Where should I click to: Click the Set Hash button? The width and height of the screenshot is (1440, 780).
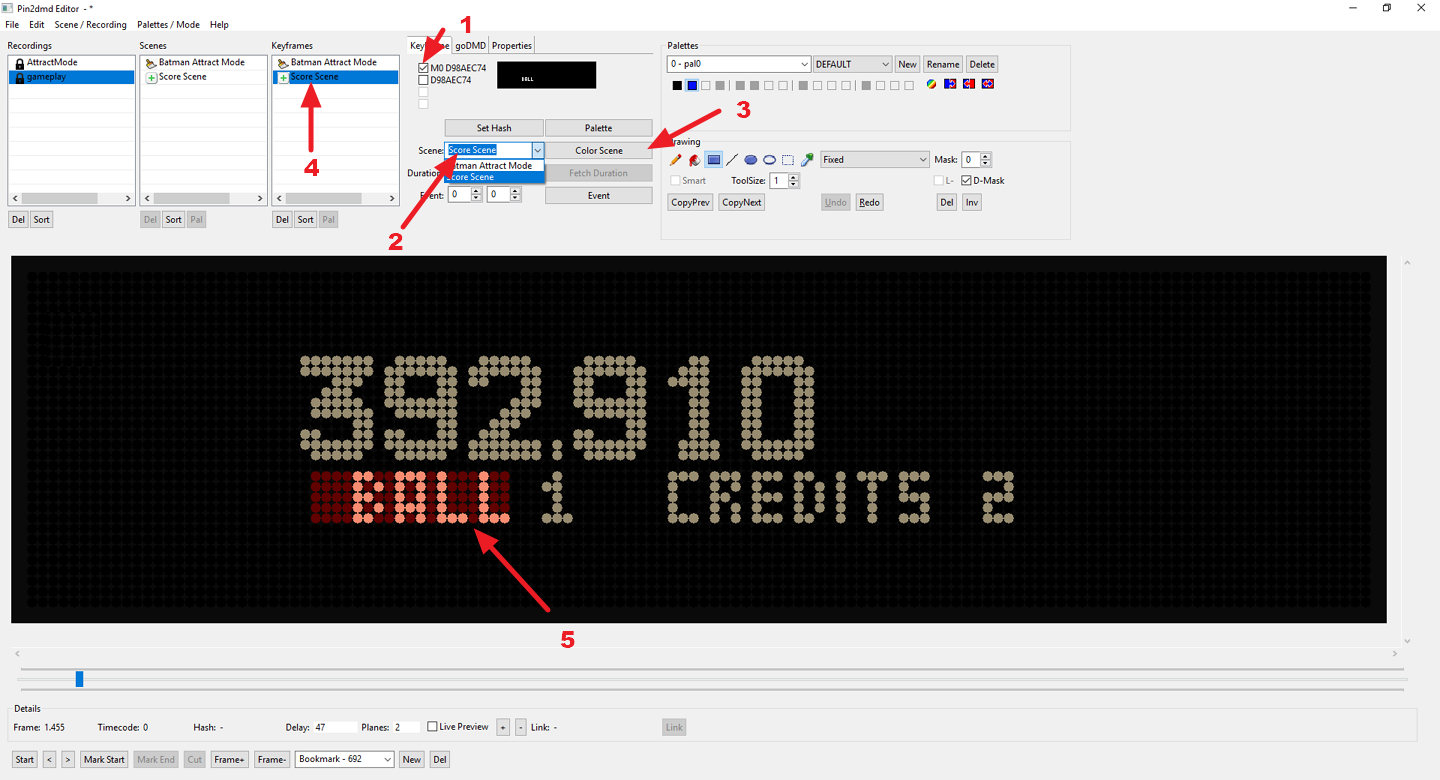[x=494, y=128]
